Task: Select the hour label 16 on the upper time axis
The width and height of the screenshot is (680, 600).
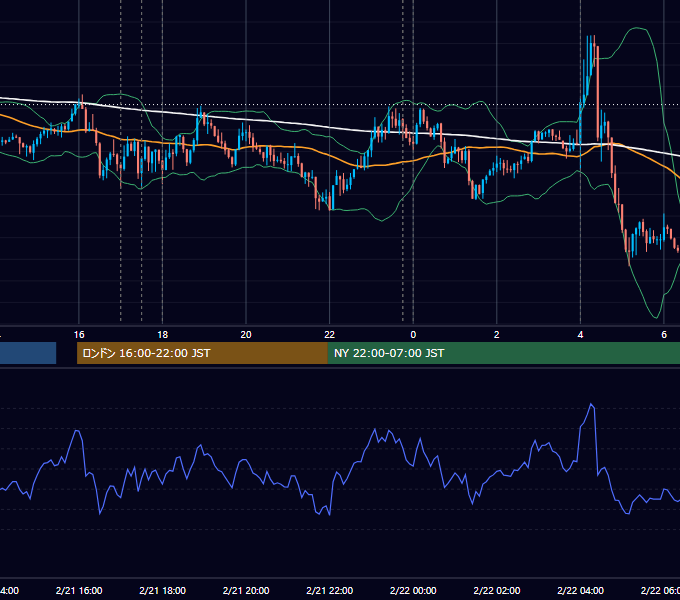Action: (x=79, y=335)
